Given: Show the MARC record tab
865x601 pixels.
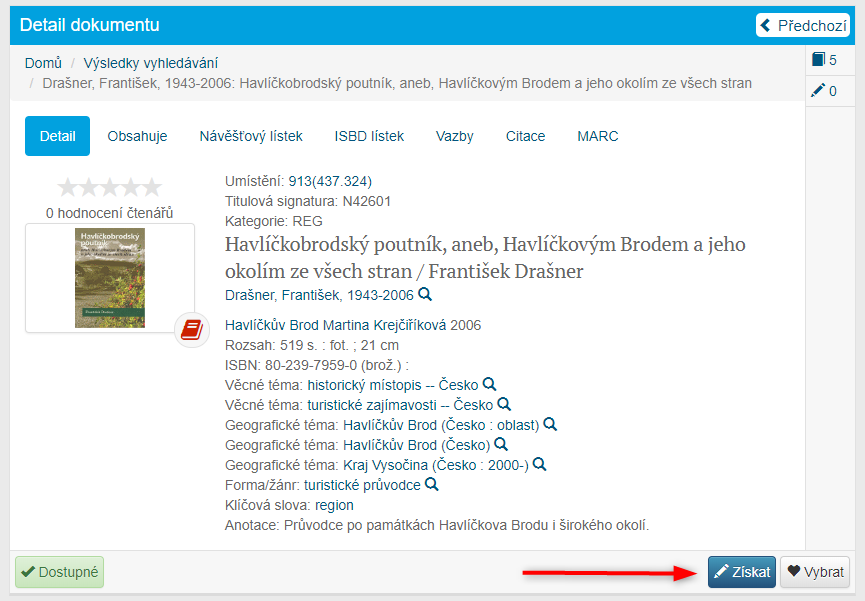Looking at the screenshot, I should 598,136.
